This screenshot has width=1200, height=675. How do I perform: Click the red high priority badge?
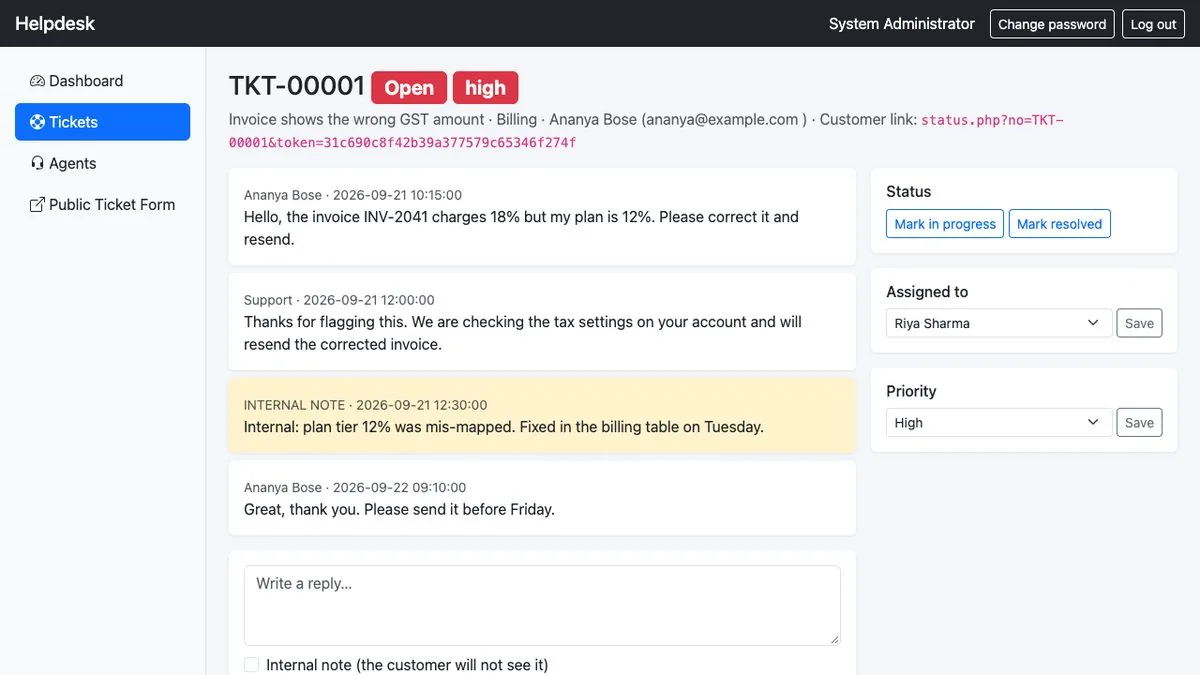pos(485,88)
